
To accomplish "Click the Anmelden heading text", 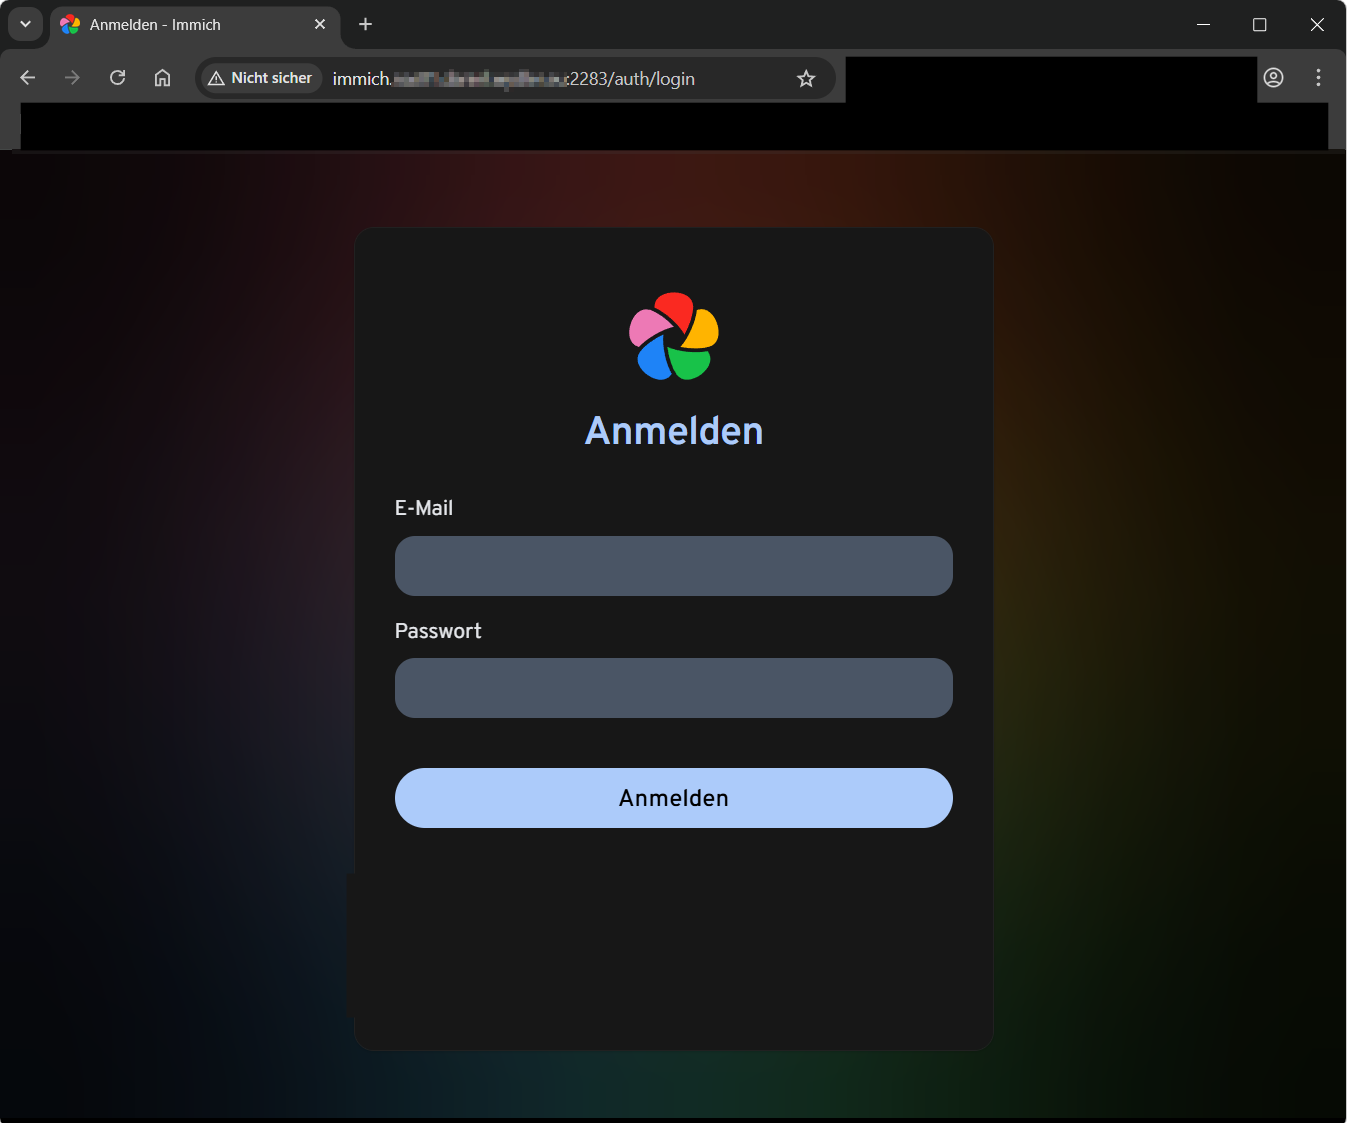I will click(674, 431).
